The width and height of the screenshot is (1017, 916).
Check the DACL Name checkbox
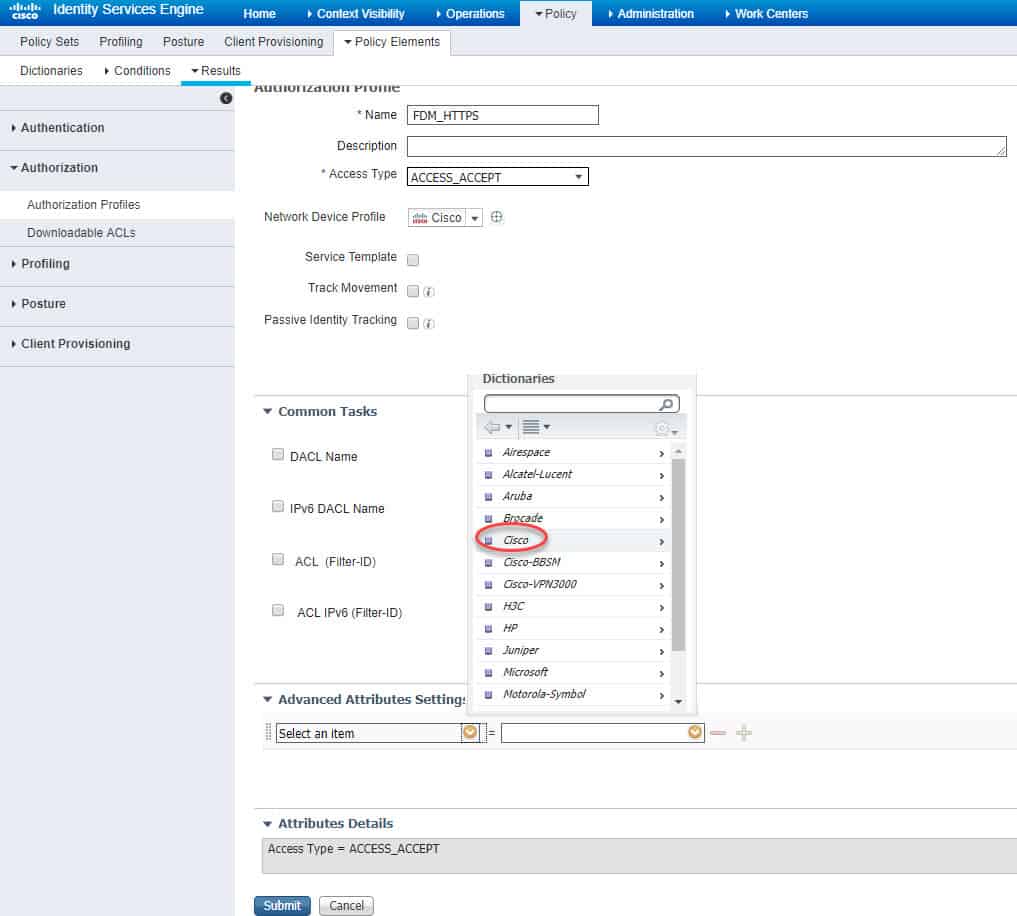(278, 454)
